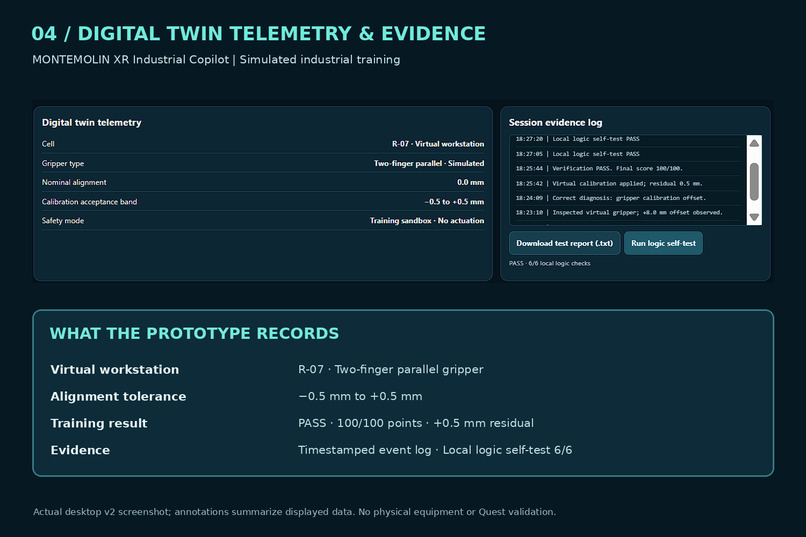Click the 'PASS · 6/6 local logic checks' status
Screen dimensions: 806x537
549,263
